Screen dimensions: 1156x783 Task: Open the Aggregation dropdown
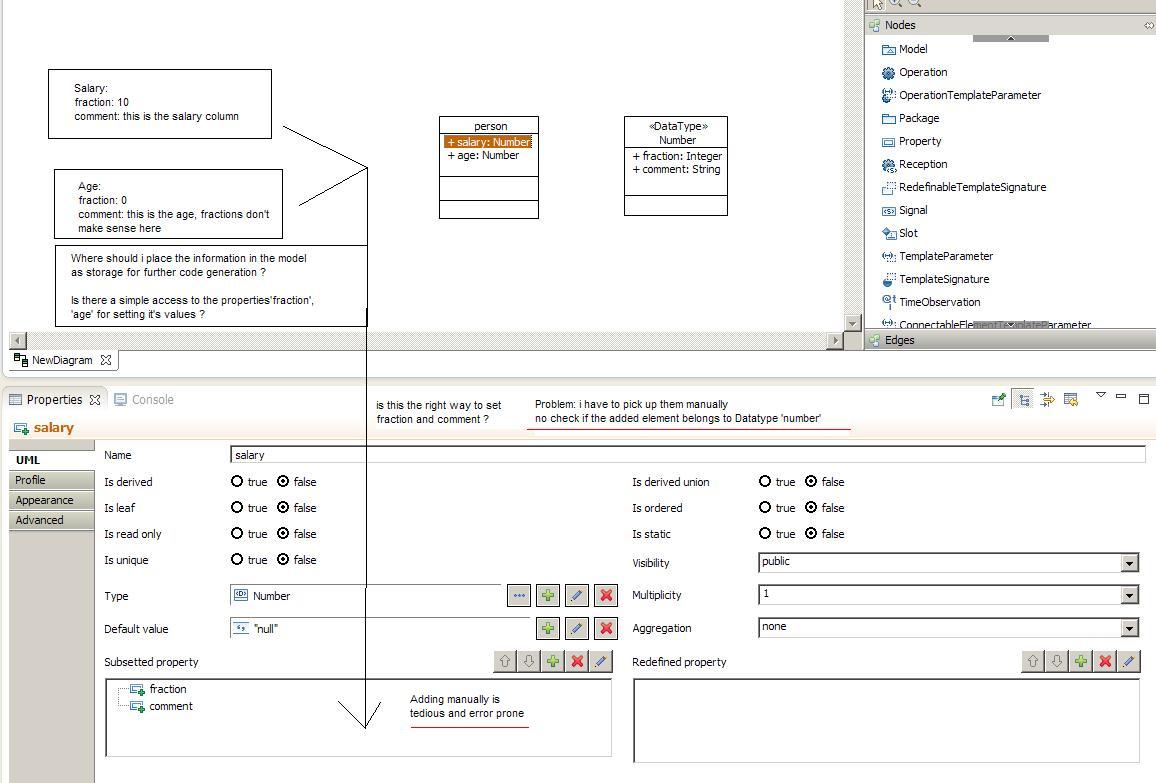click(x=1129, y=628)
